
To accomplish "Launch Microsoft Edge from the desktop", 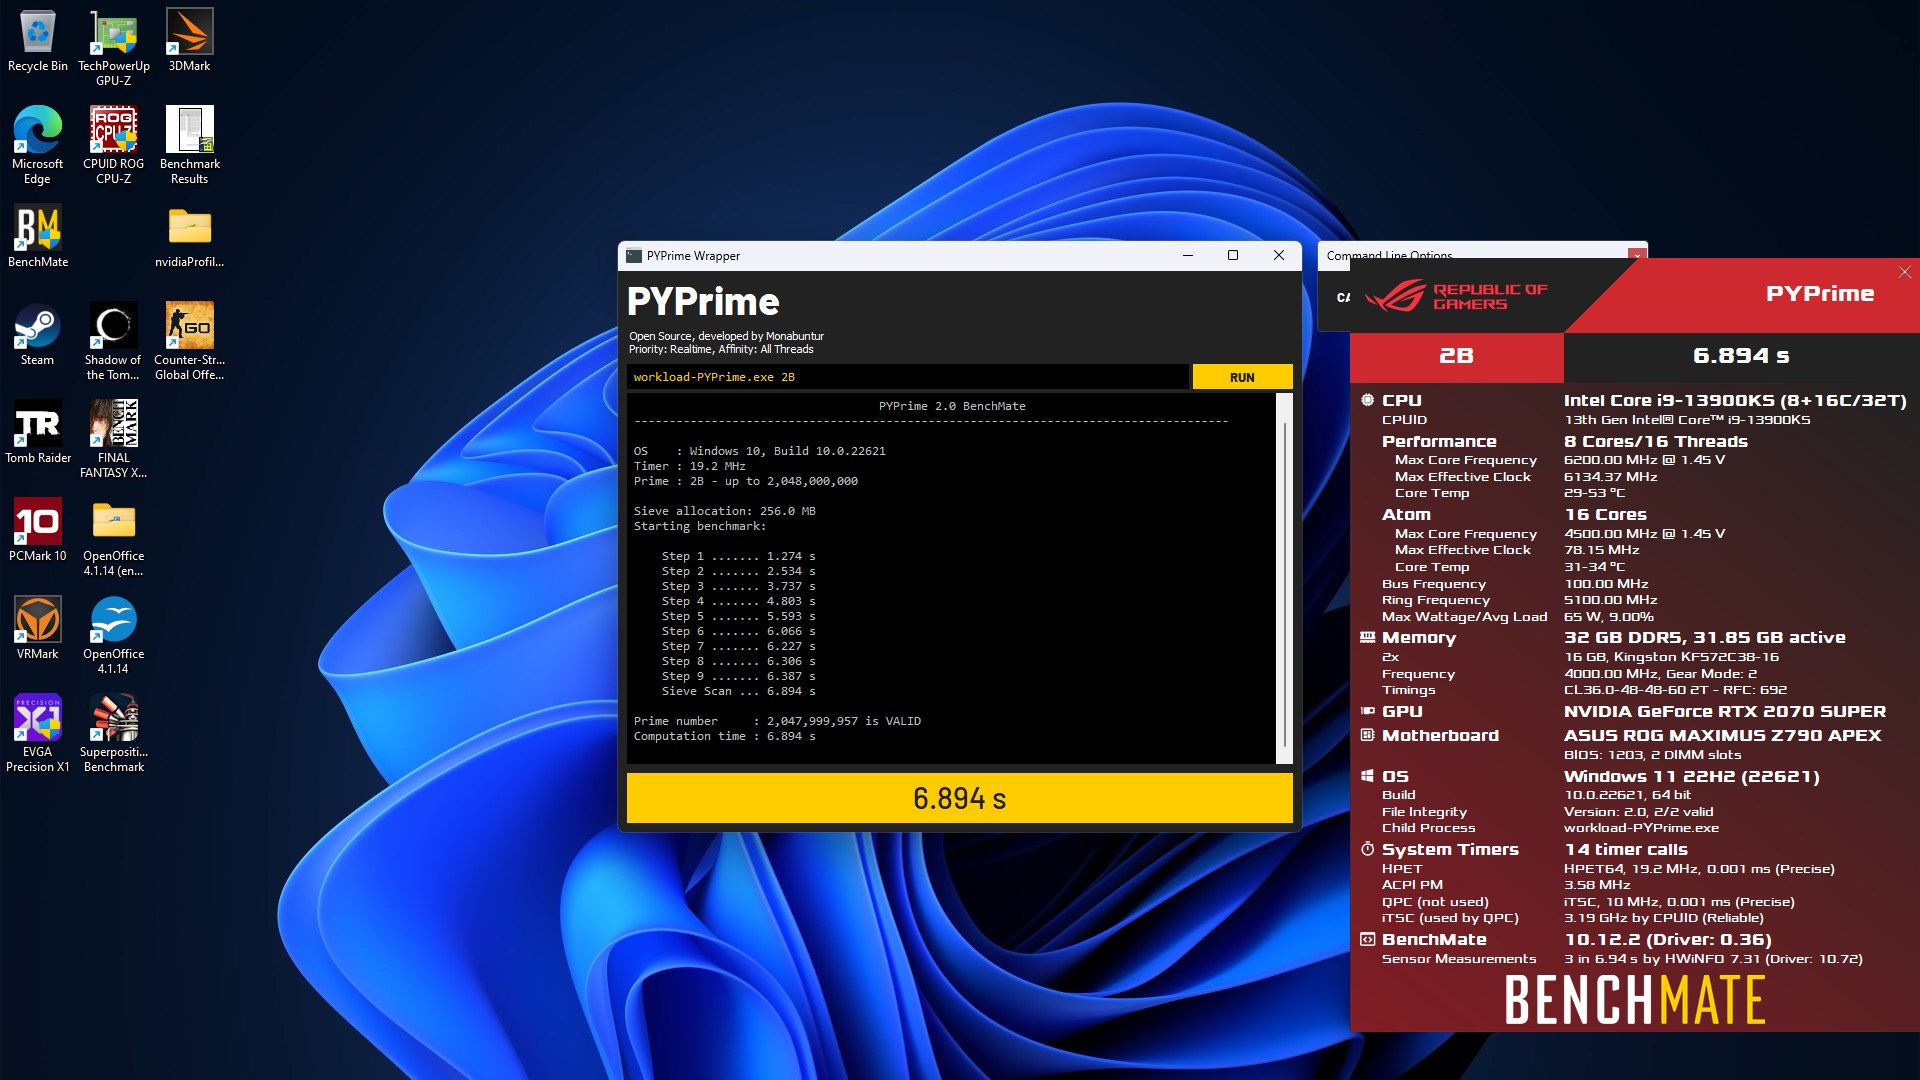I will [x=38, y=146].
